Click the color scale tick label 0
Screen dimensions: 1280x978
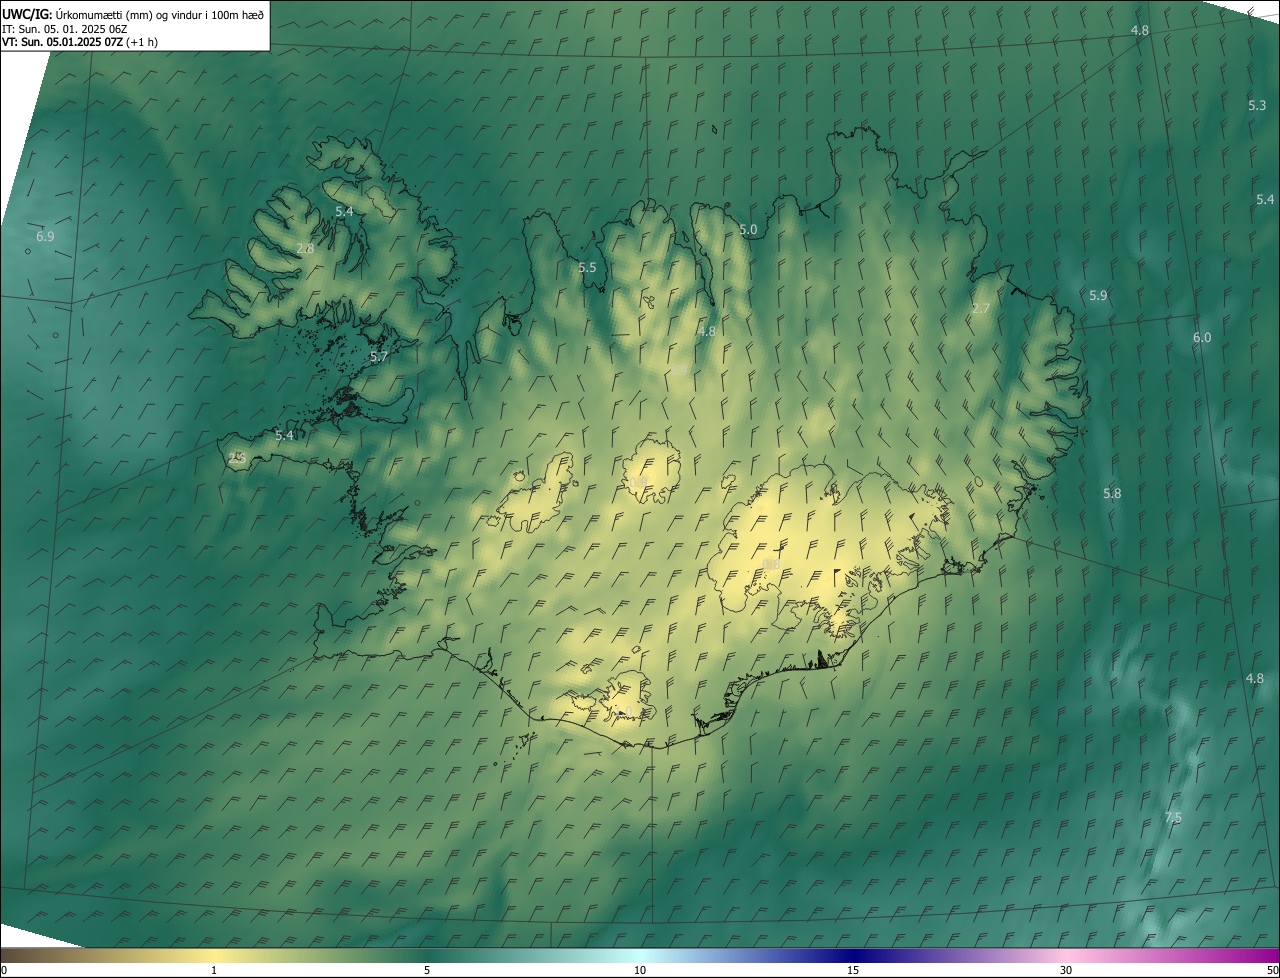3,971
